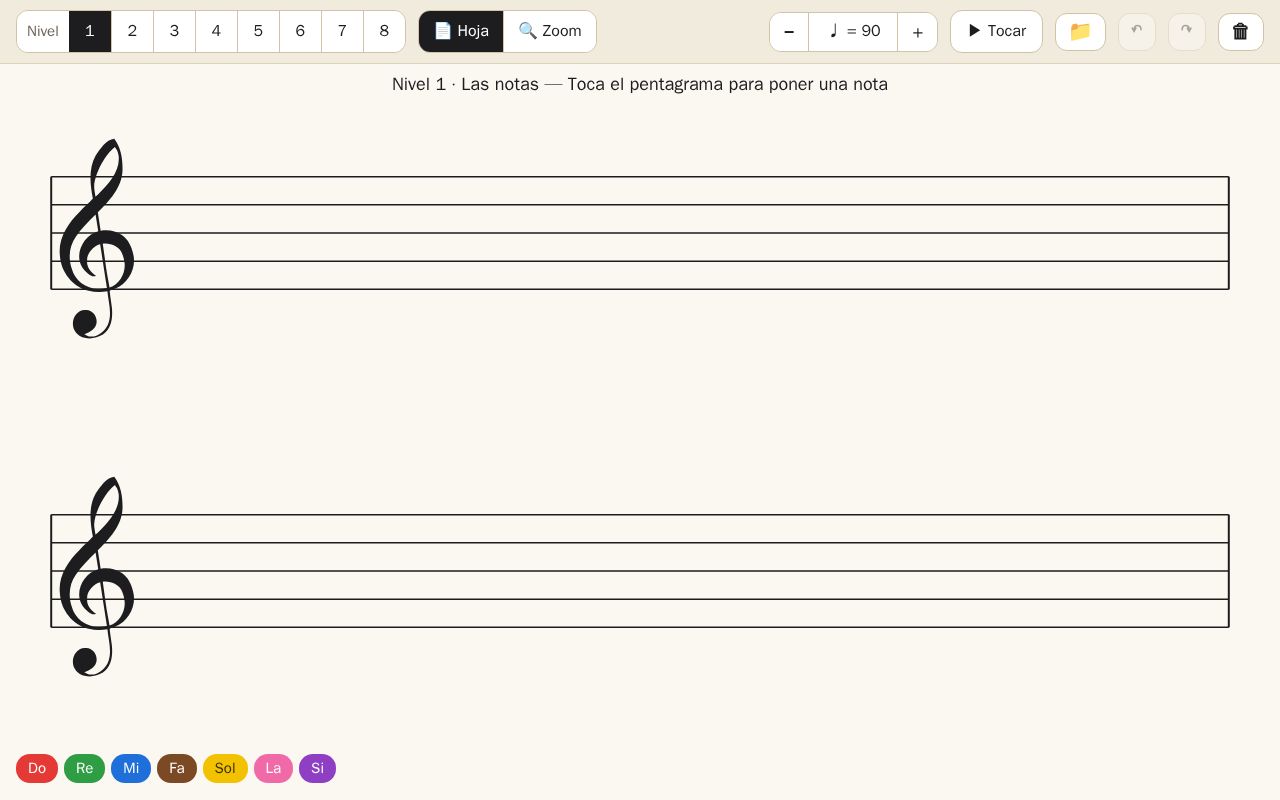Select level 2
Screen dimensions: 1280x800
coord(132,32)
